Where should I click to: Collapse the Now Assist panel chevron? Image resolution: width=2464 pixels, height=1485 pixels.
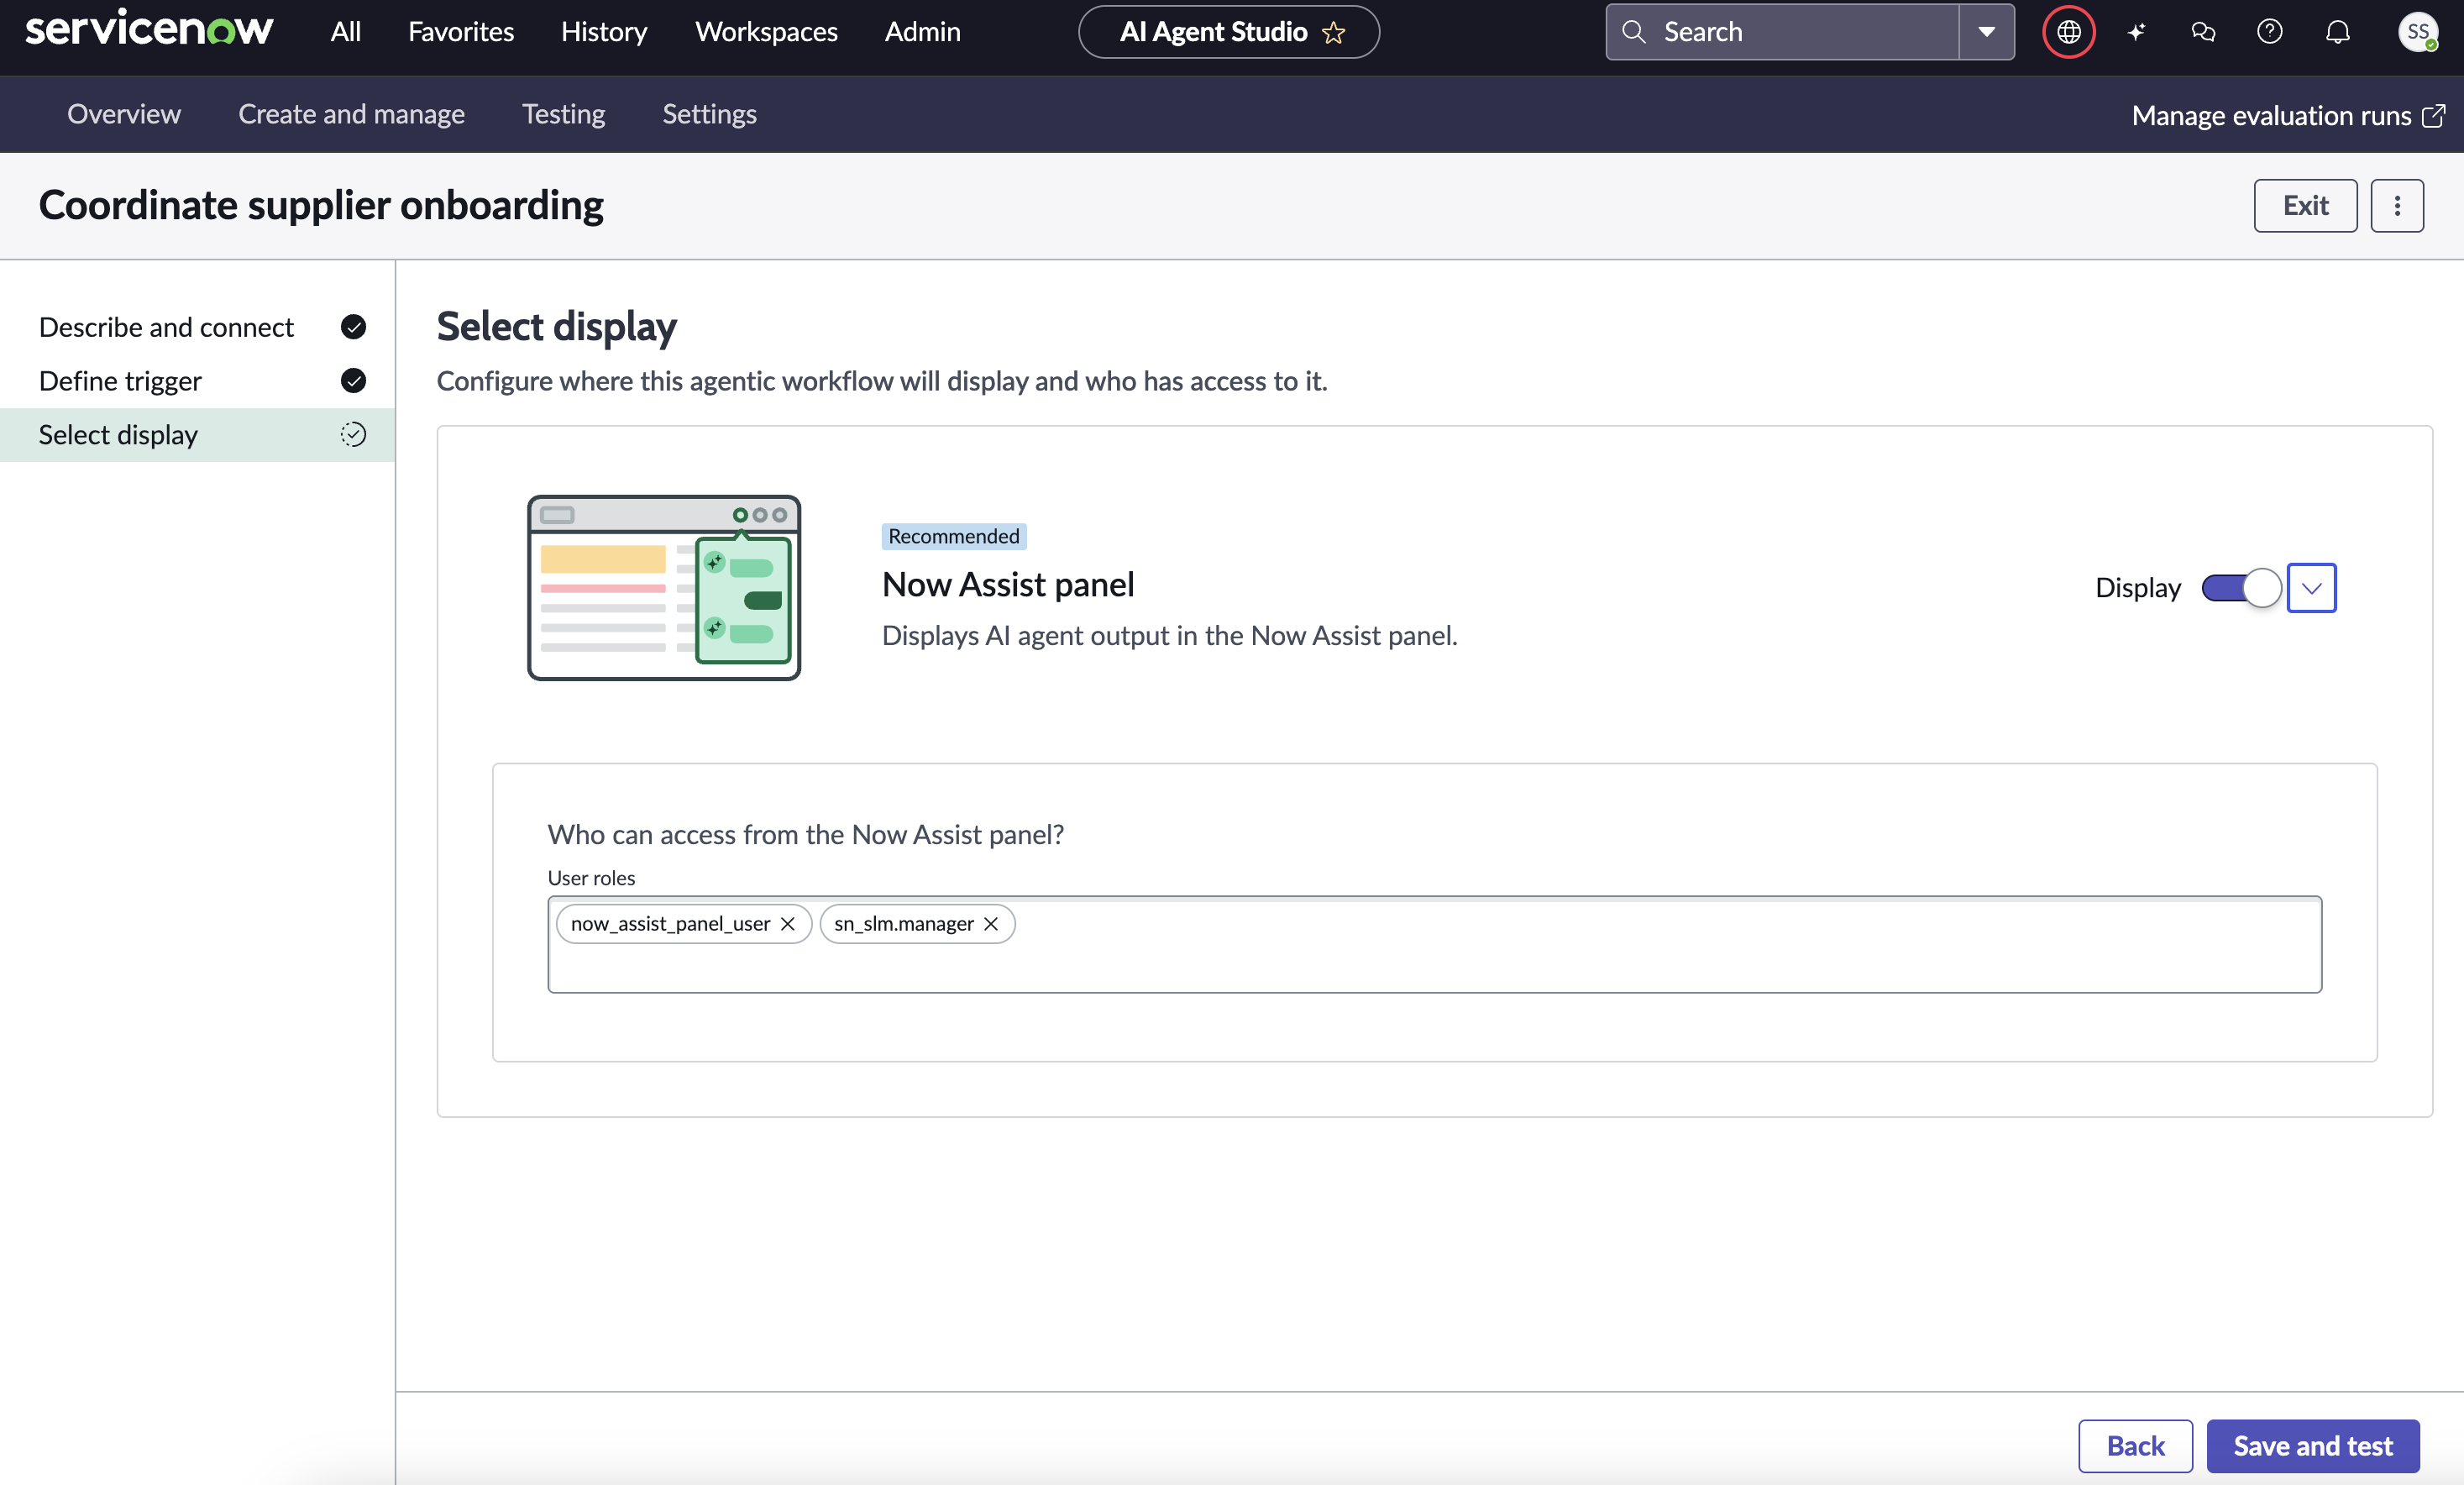click(2311, 588)
